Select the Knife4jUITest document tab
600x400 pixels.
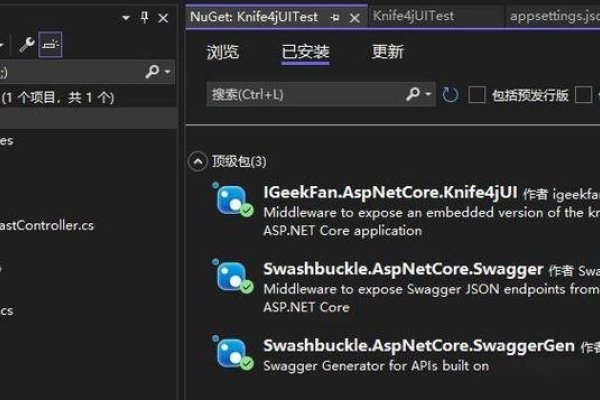(413, 16)
